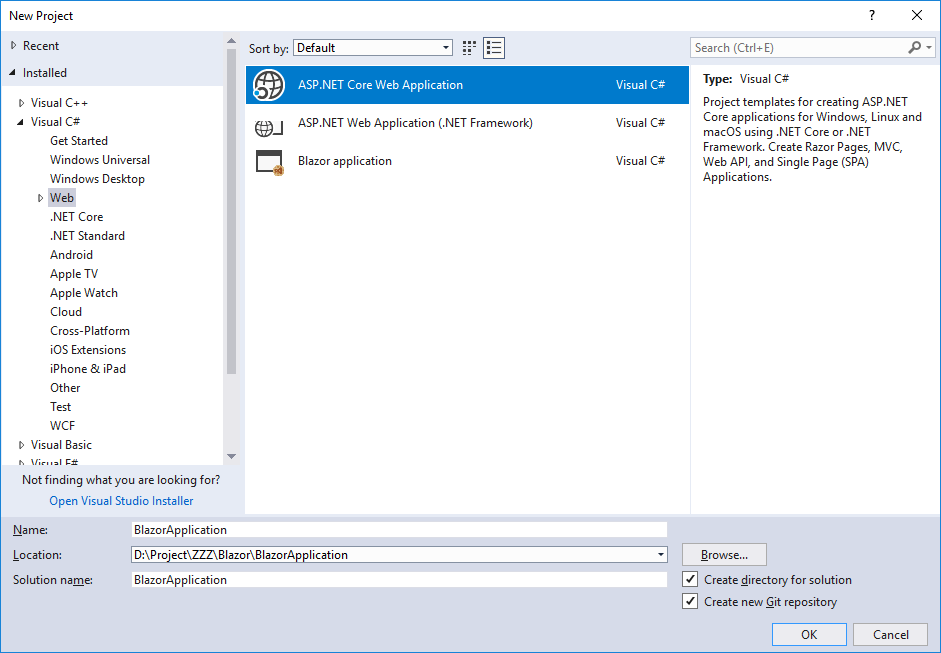Click the Solution name input field
Screen dimensions: 941x653
coord(399,580)
